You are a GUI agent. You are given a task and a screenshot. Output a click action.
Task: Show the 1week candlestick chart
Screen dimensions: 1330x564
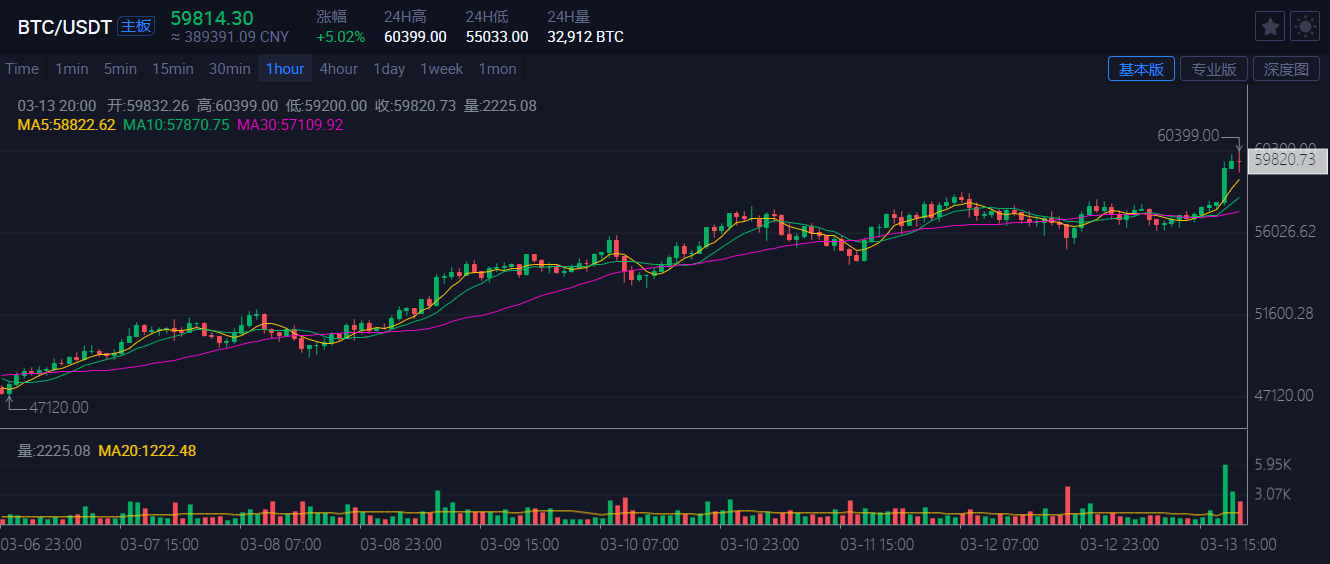[x=441, y=69]
